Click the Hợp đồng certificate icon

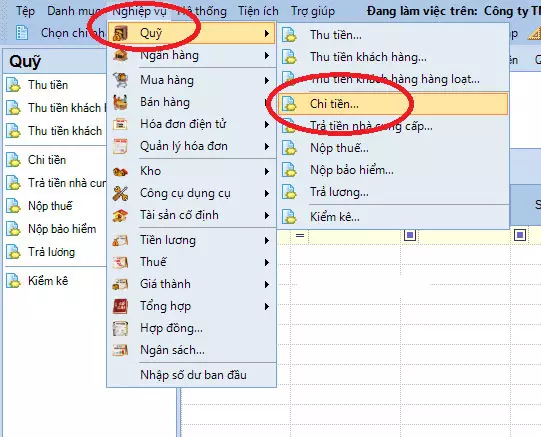(120, 328)
